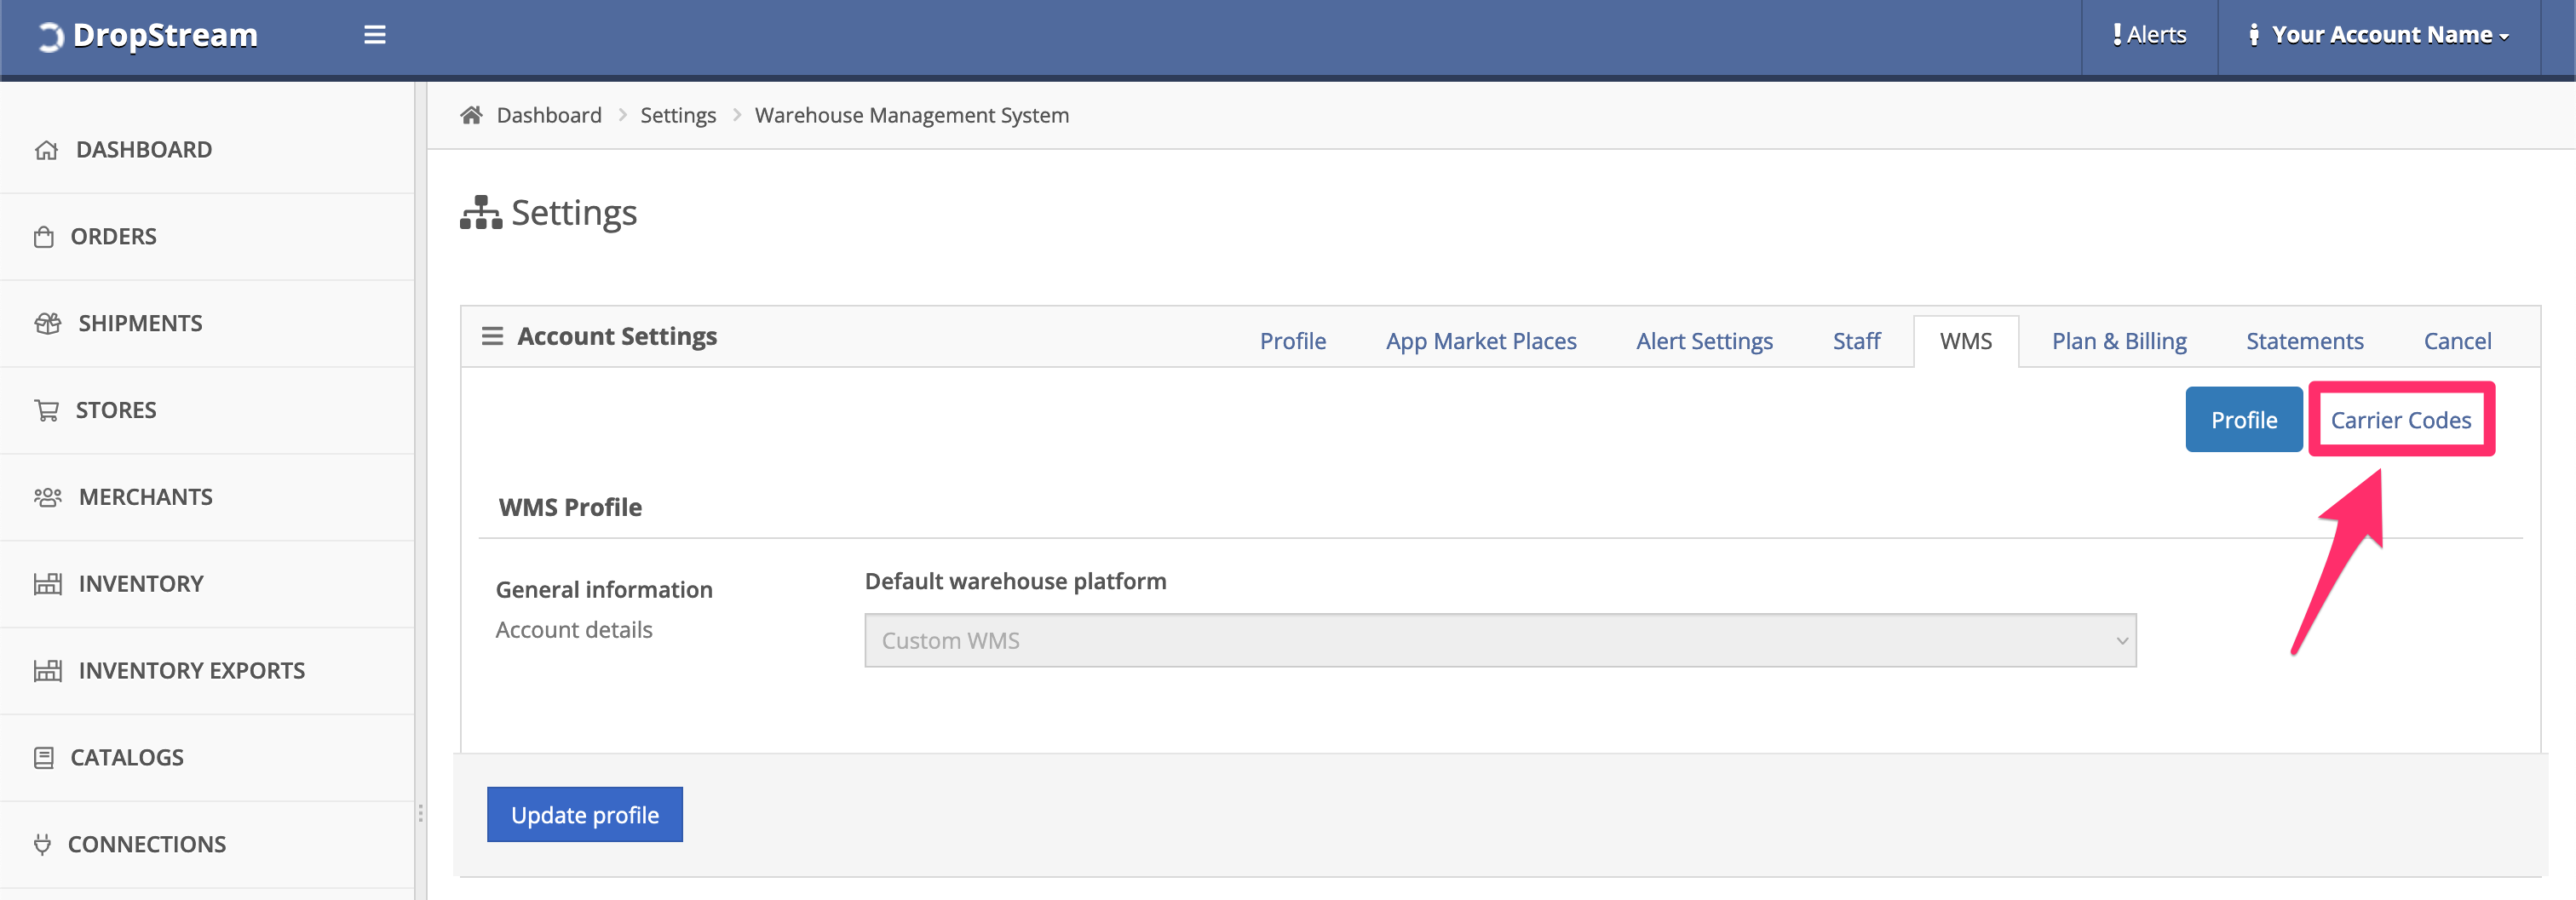
Task: Click the Carrier Codes button
Action: (x=2401, y=420)
